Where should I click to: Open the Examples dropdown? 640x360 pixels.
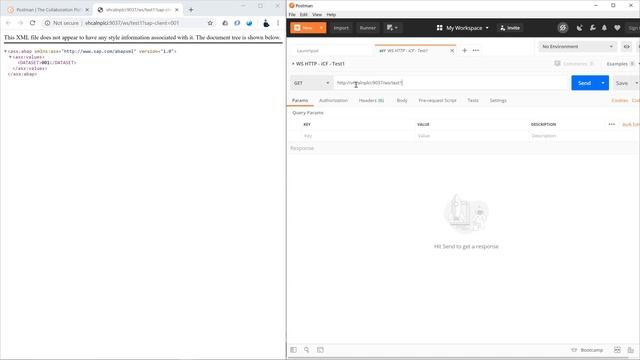620,64
